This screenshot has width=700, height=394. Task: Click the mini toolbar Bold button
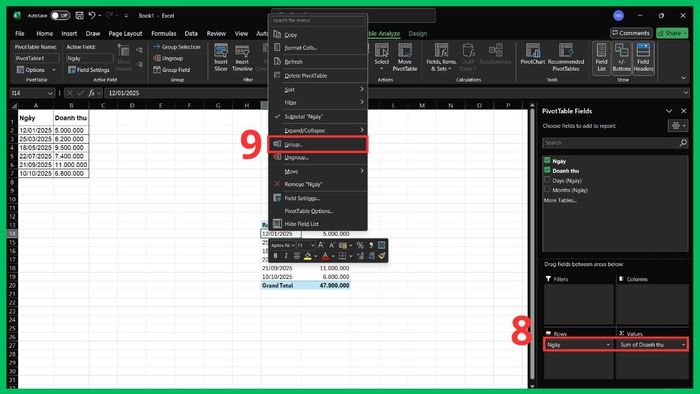coord(275,256)
